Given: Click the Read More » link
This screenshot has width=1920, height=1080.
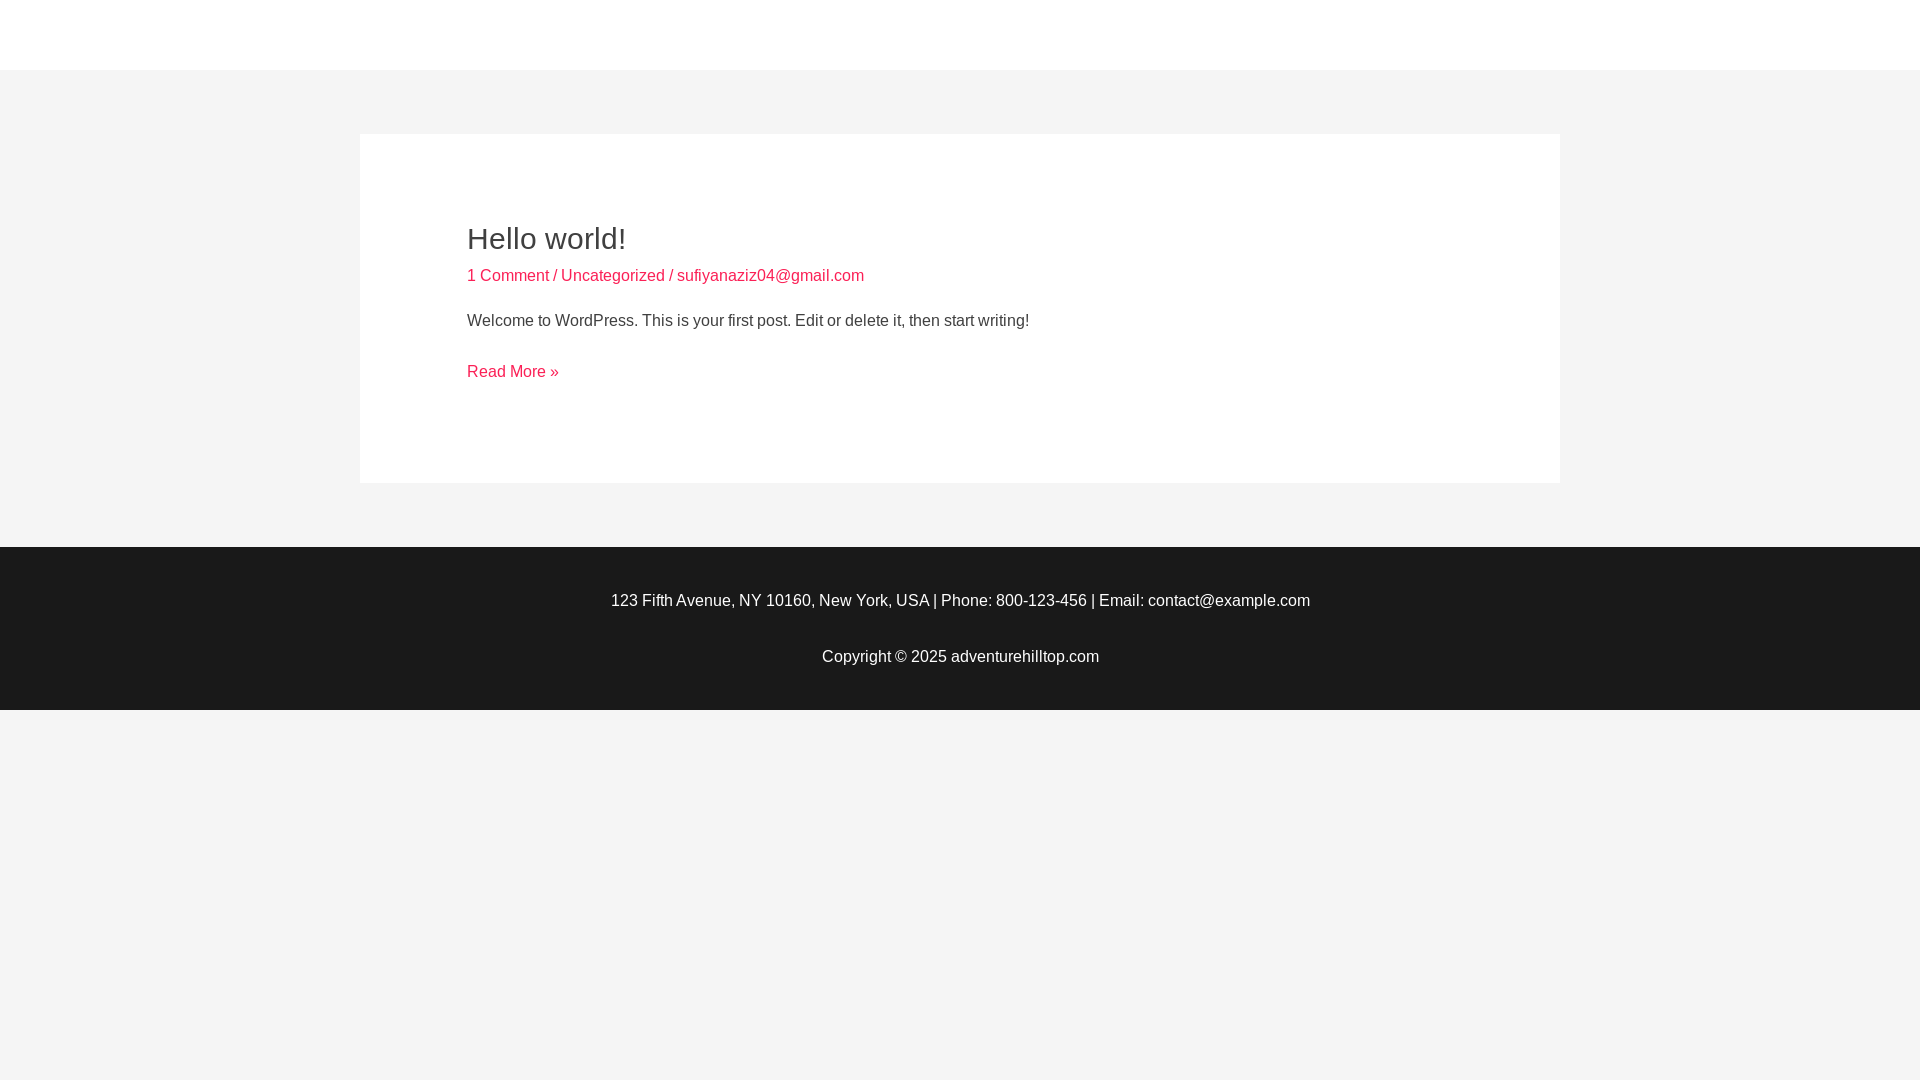Looking at the screenshot, I should pyautogui.click(x=513, y=372).
